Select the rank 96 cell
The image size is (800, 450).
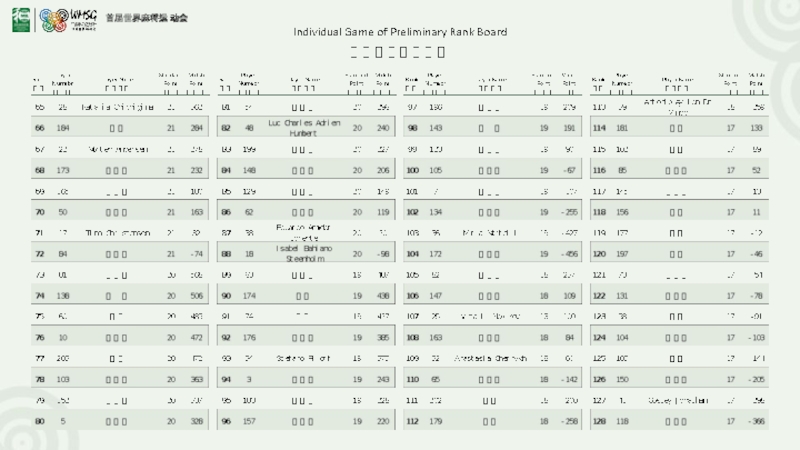pos(226,422)
